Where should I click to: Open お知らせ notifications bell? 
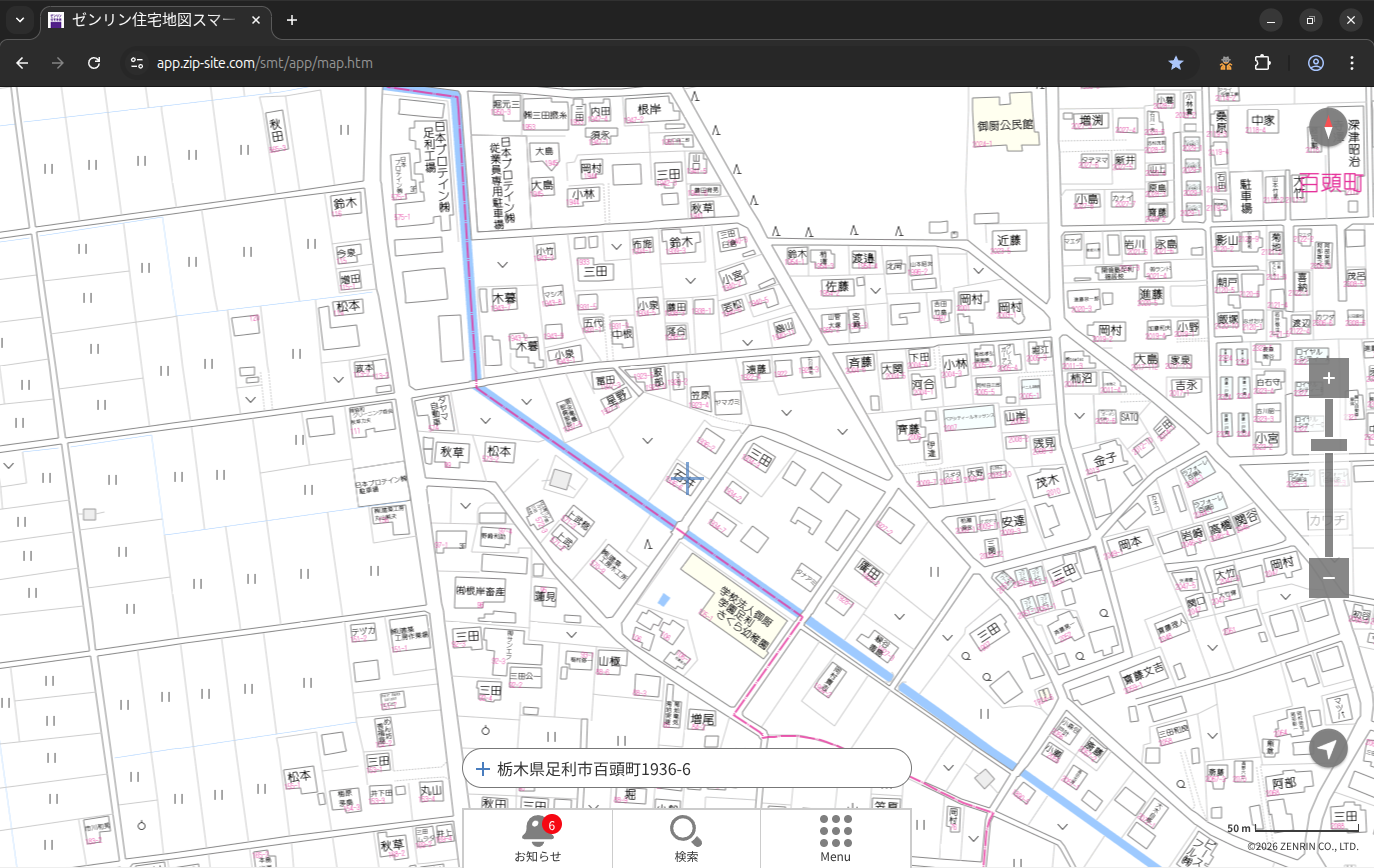[x=537, y=837]
